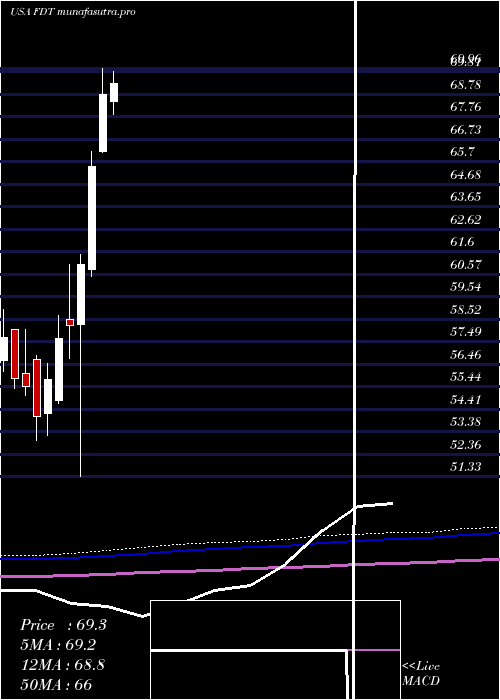500x700 pixels.
Task: Select the '12MA : 68.8' value
Action: (x=63, y=665)
